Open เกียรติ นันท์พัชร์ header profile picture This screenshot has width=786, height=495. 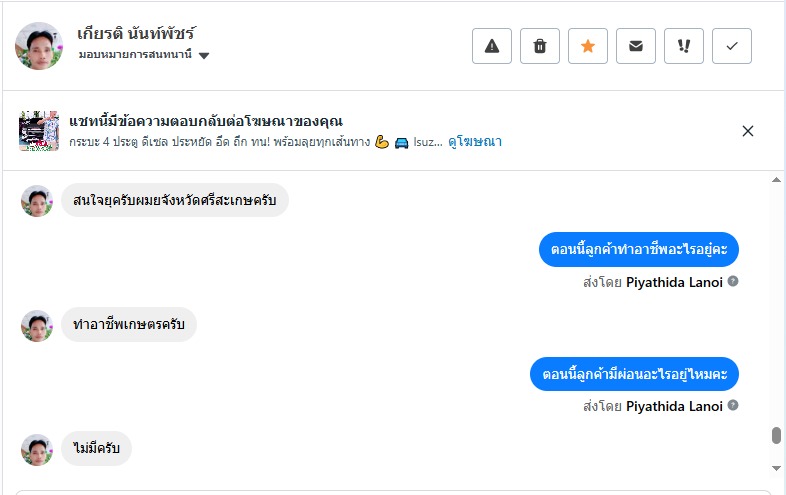39,46
